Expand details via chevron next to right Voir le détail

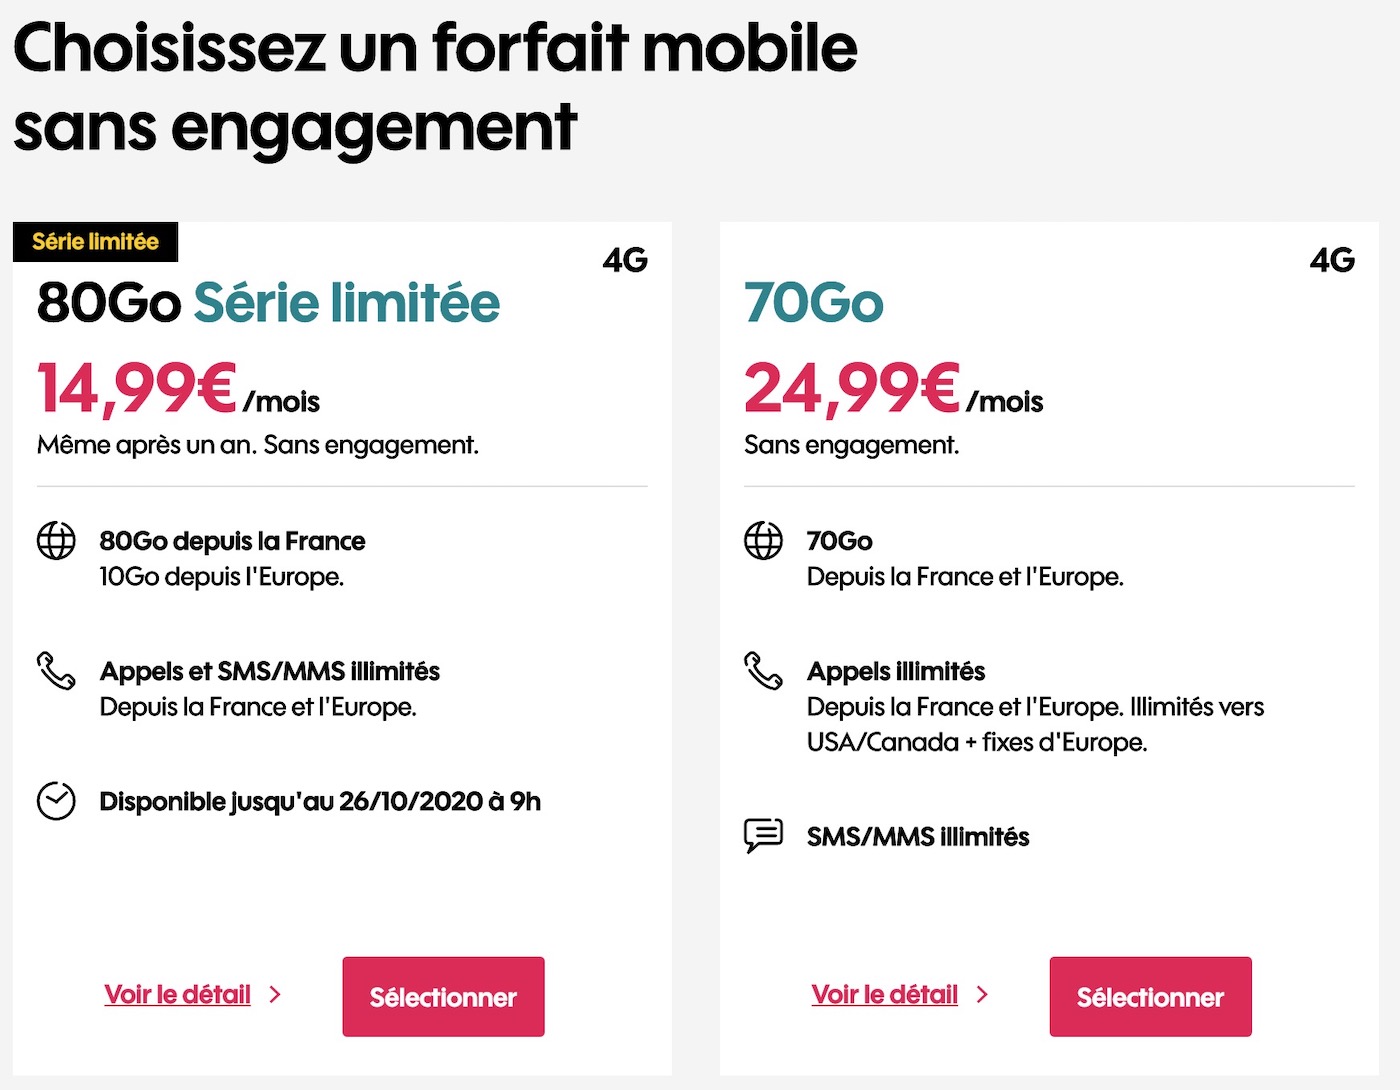(982, 995)
